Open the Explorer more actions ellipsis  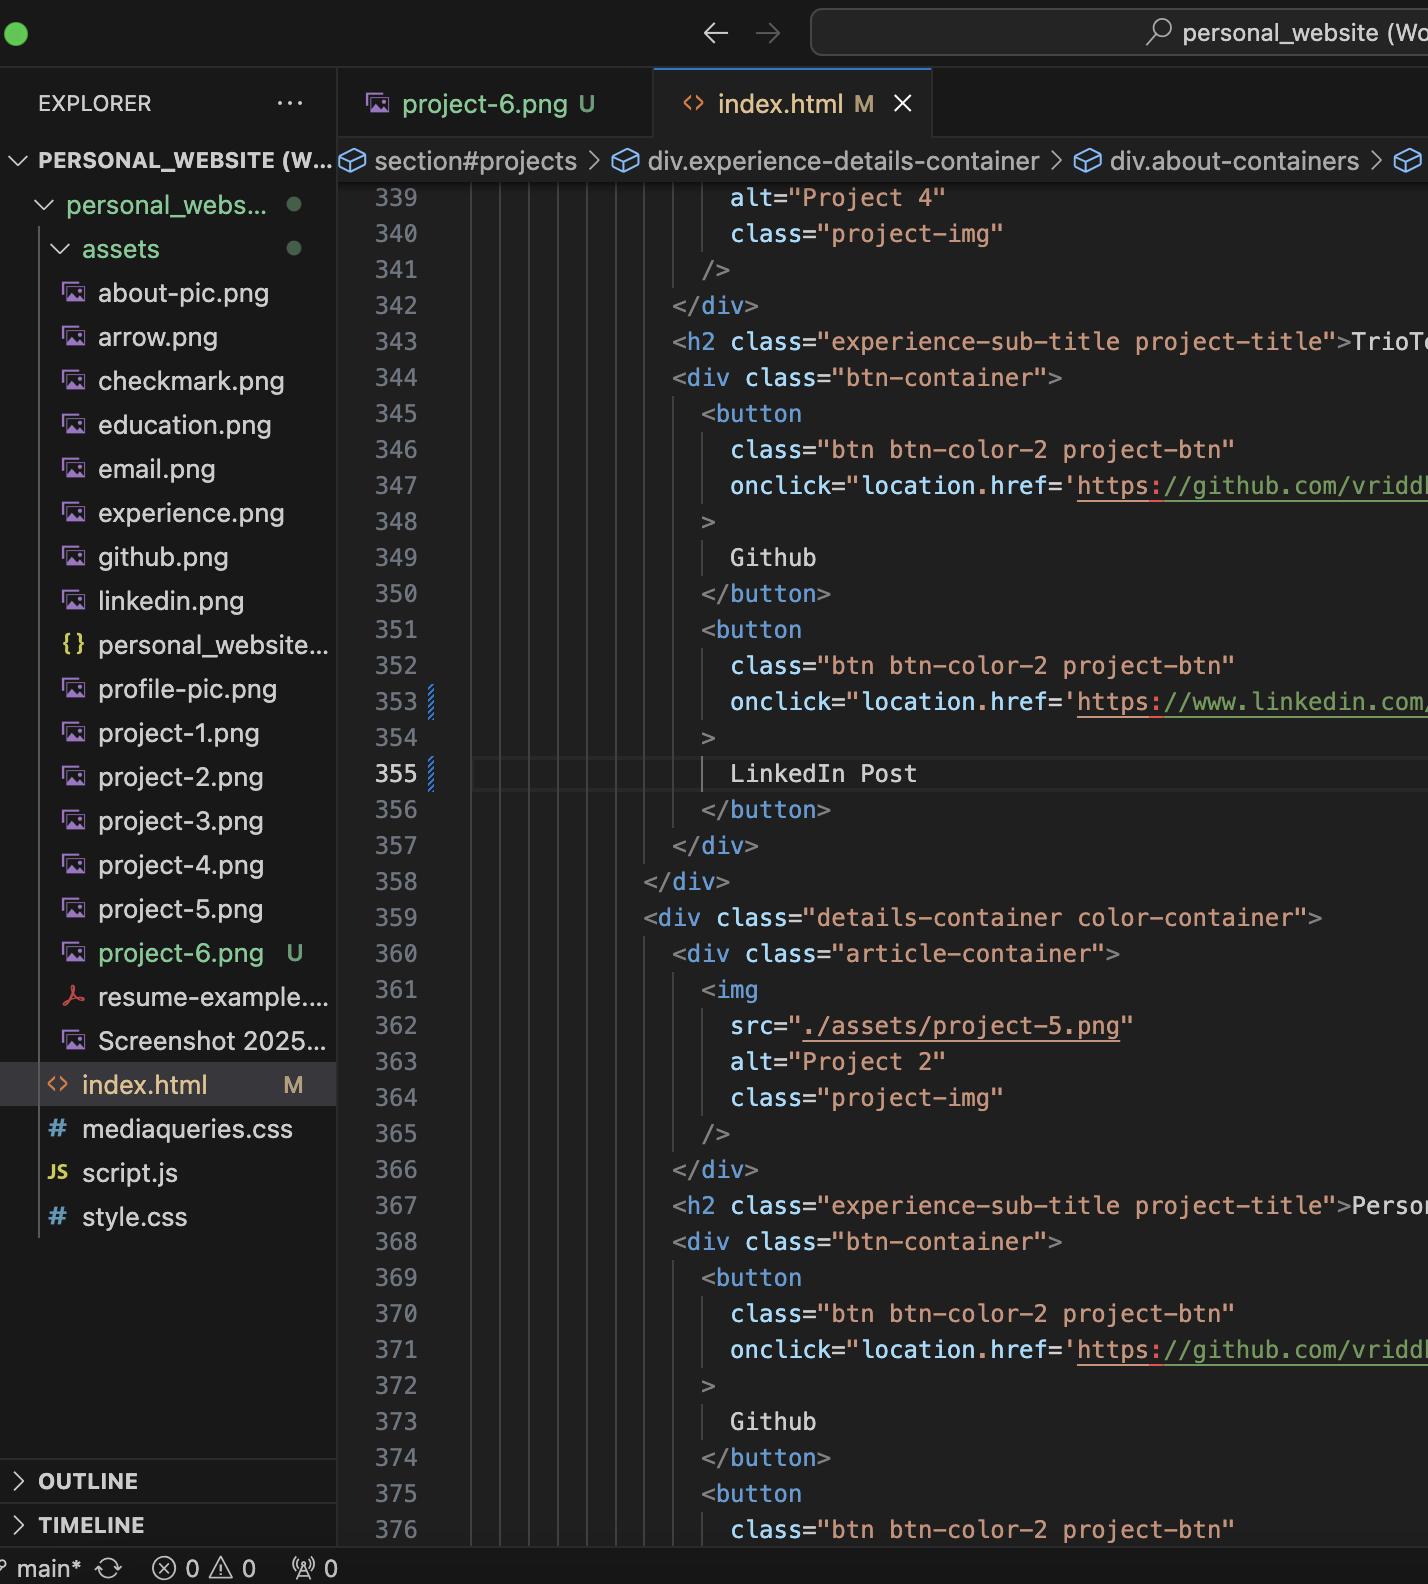coord(289,103)
